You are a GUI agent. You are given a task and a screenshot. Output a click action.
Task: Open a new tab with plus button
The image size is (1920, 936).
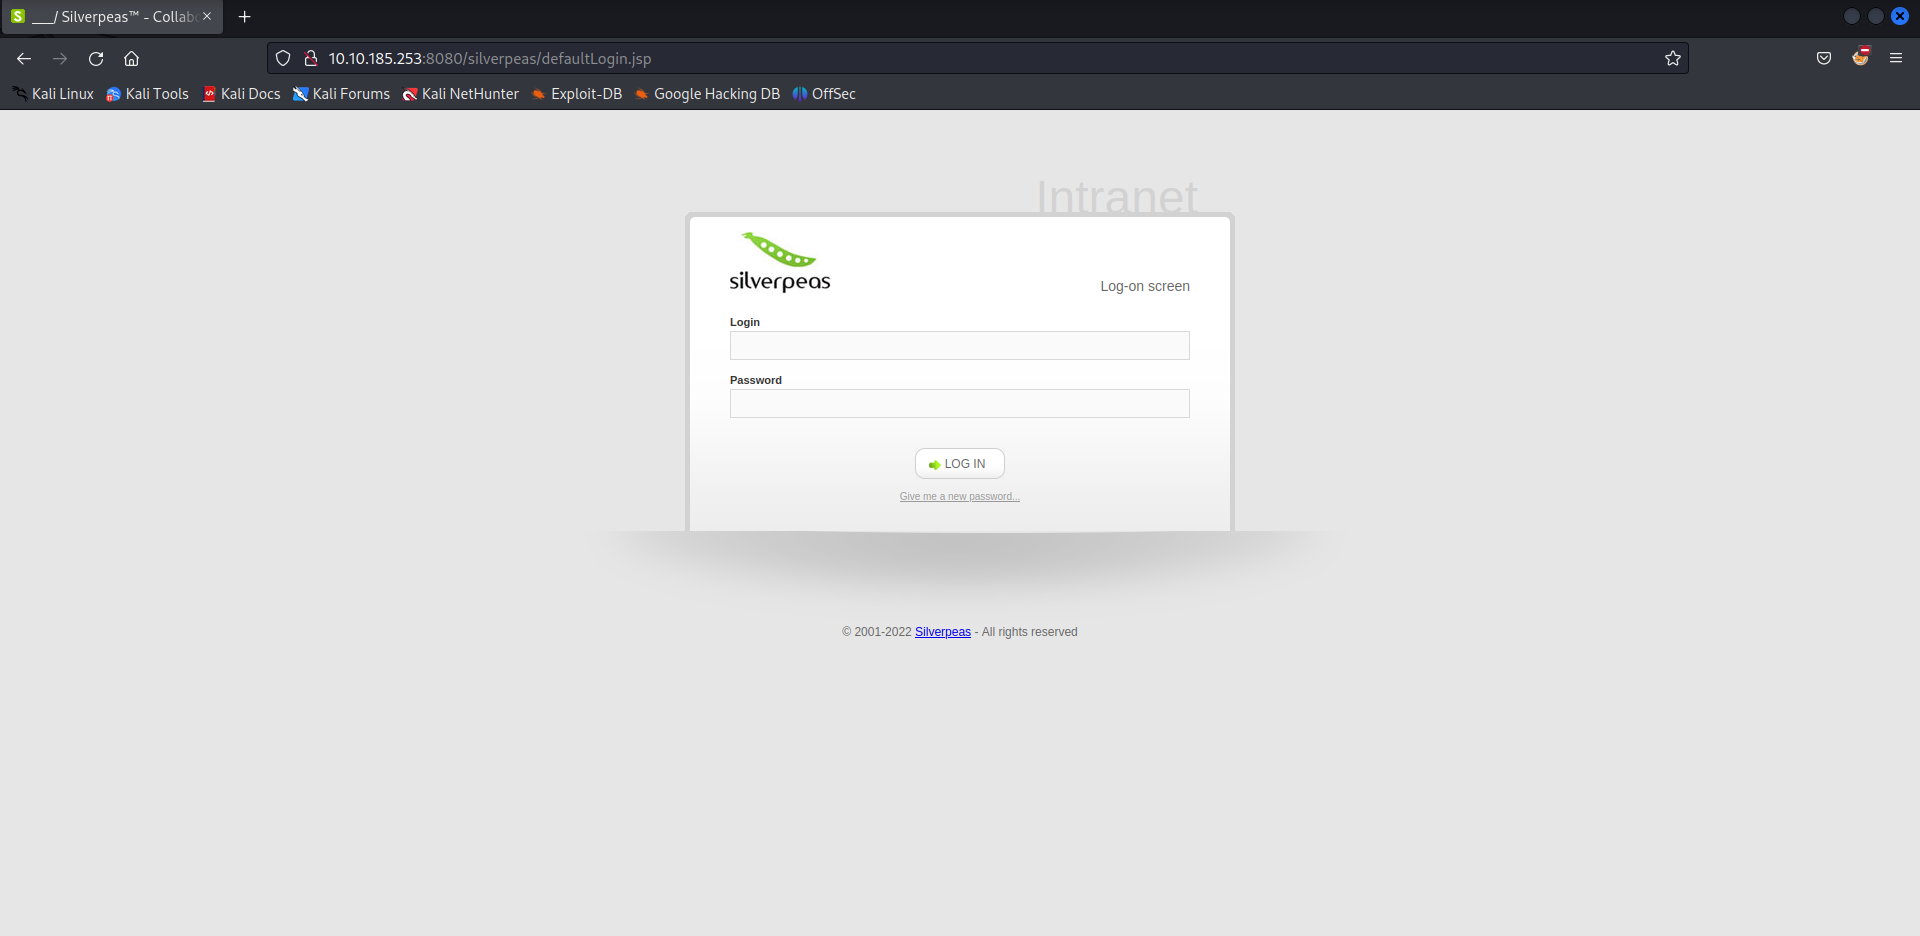244,17
